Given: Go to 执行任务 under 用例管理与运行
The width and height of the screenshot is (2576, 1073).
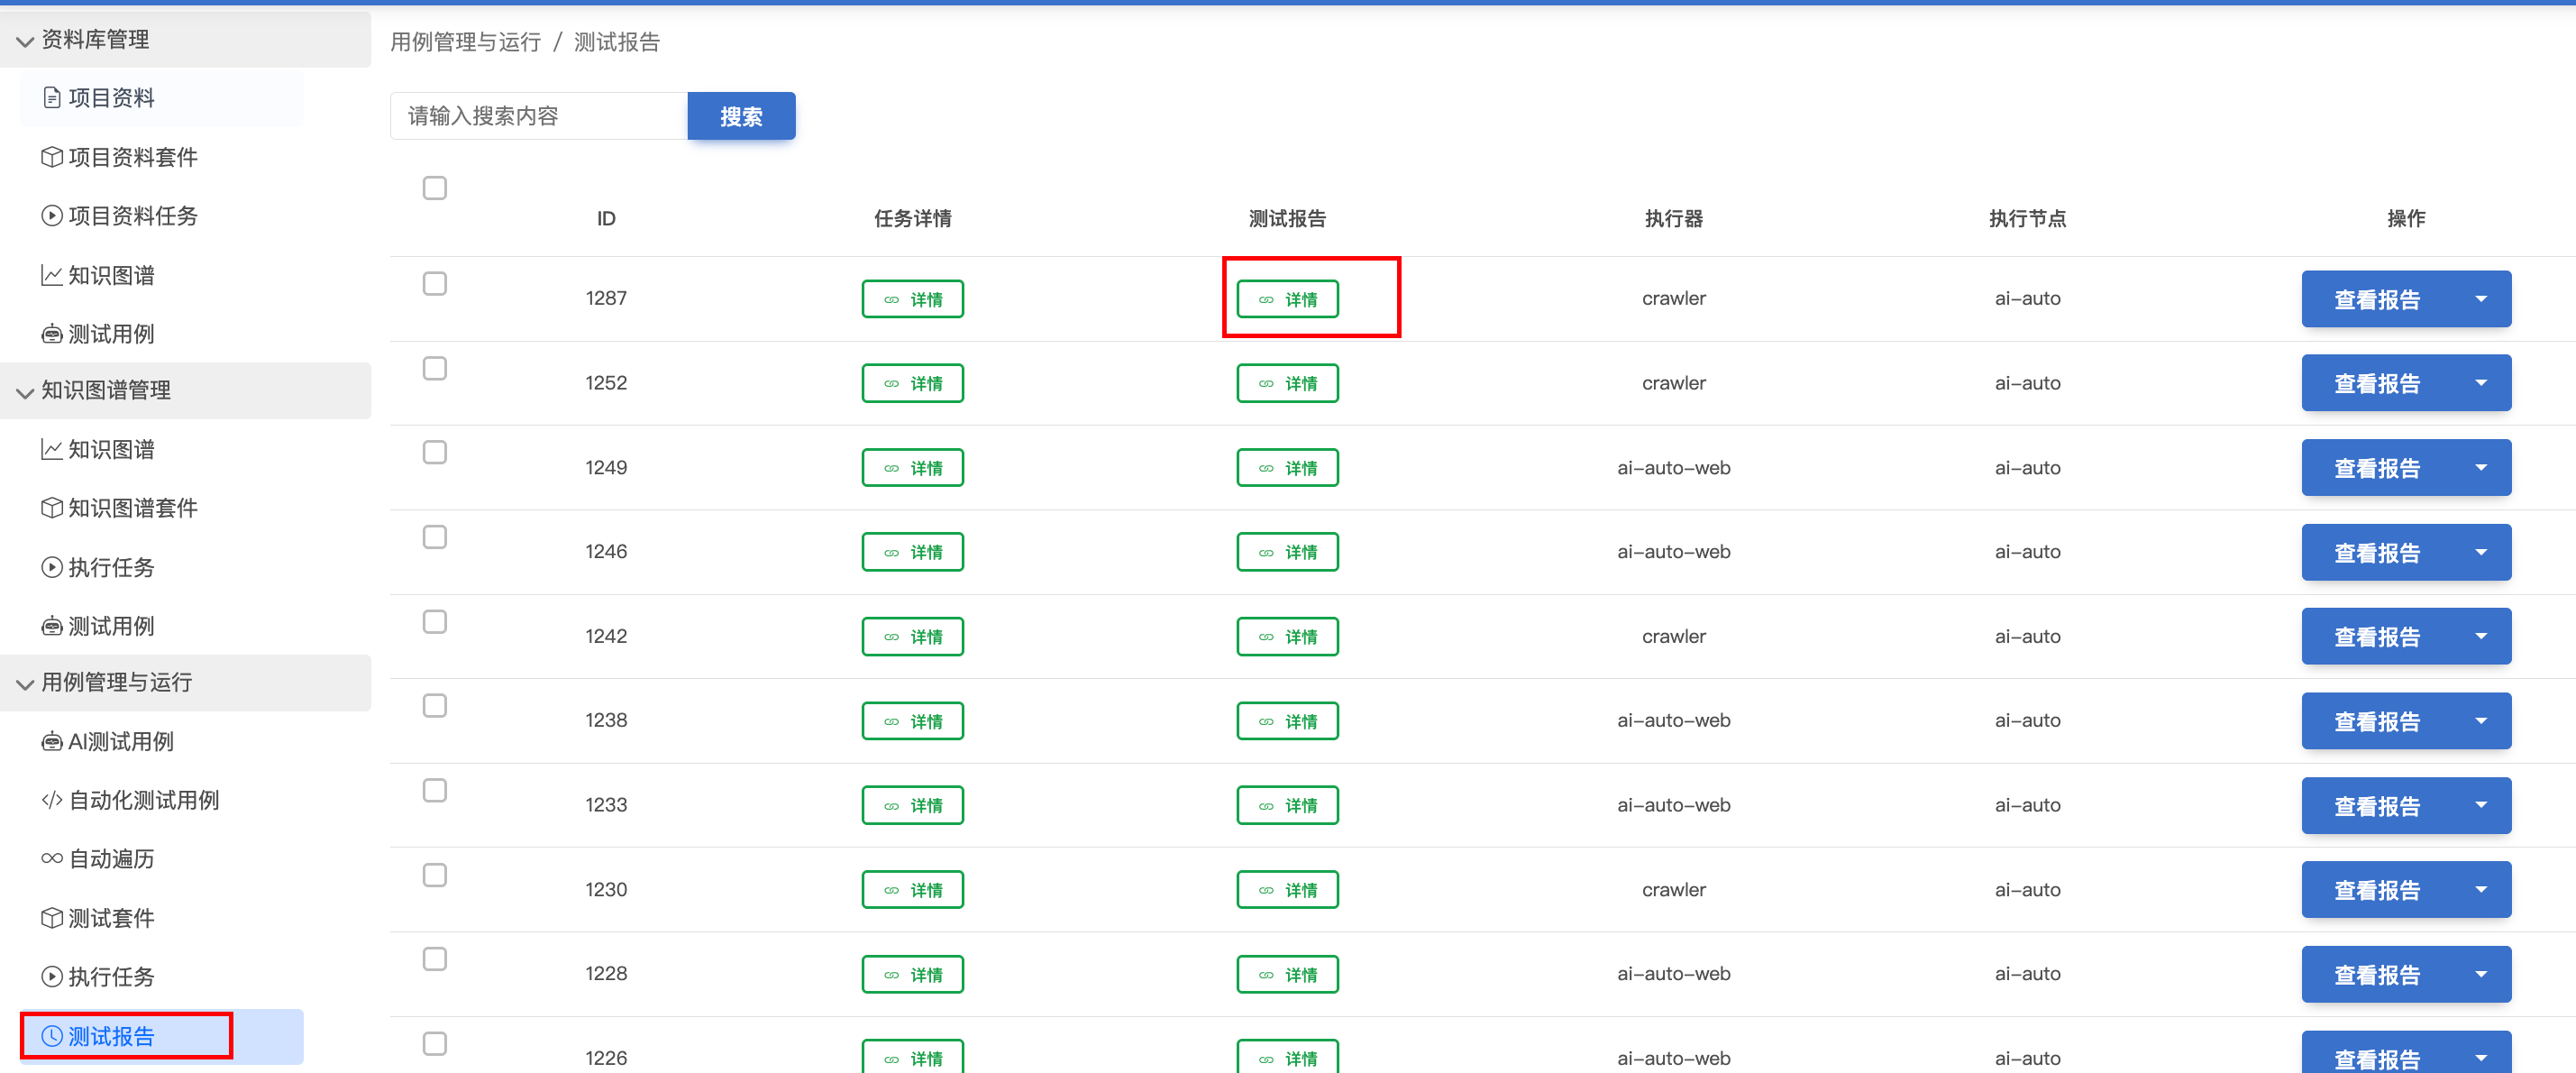Looking at the screenshot, I should [x=111, y=977].
